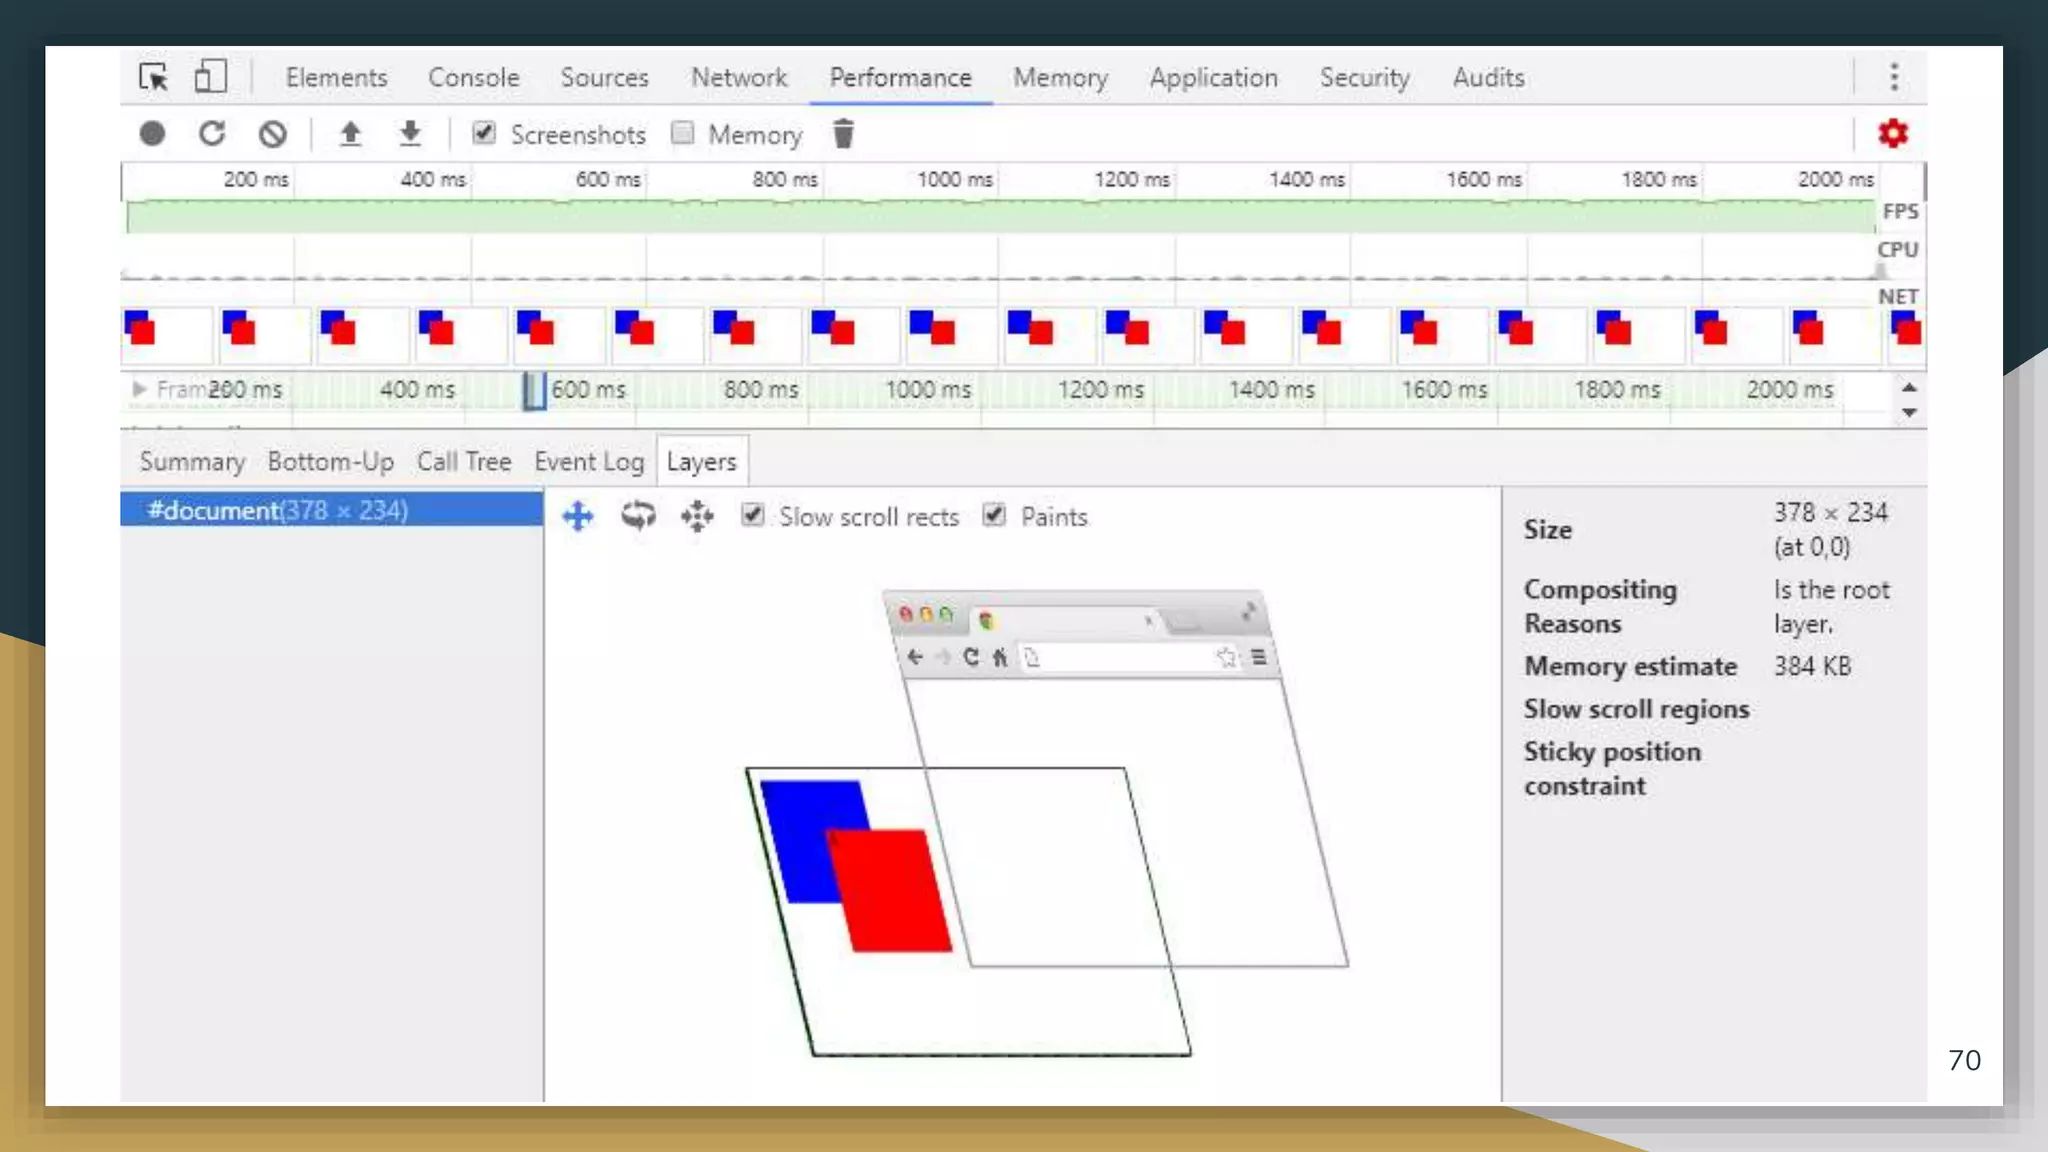Open the DevTools three-dot menu

tap(1894, 77)
